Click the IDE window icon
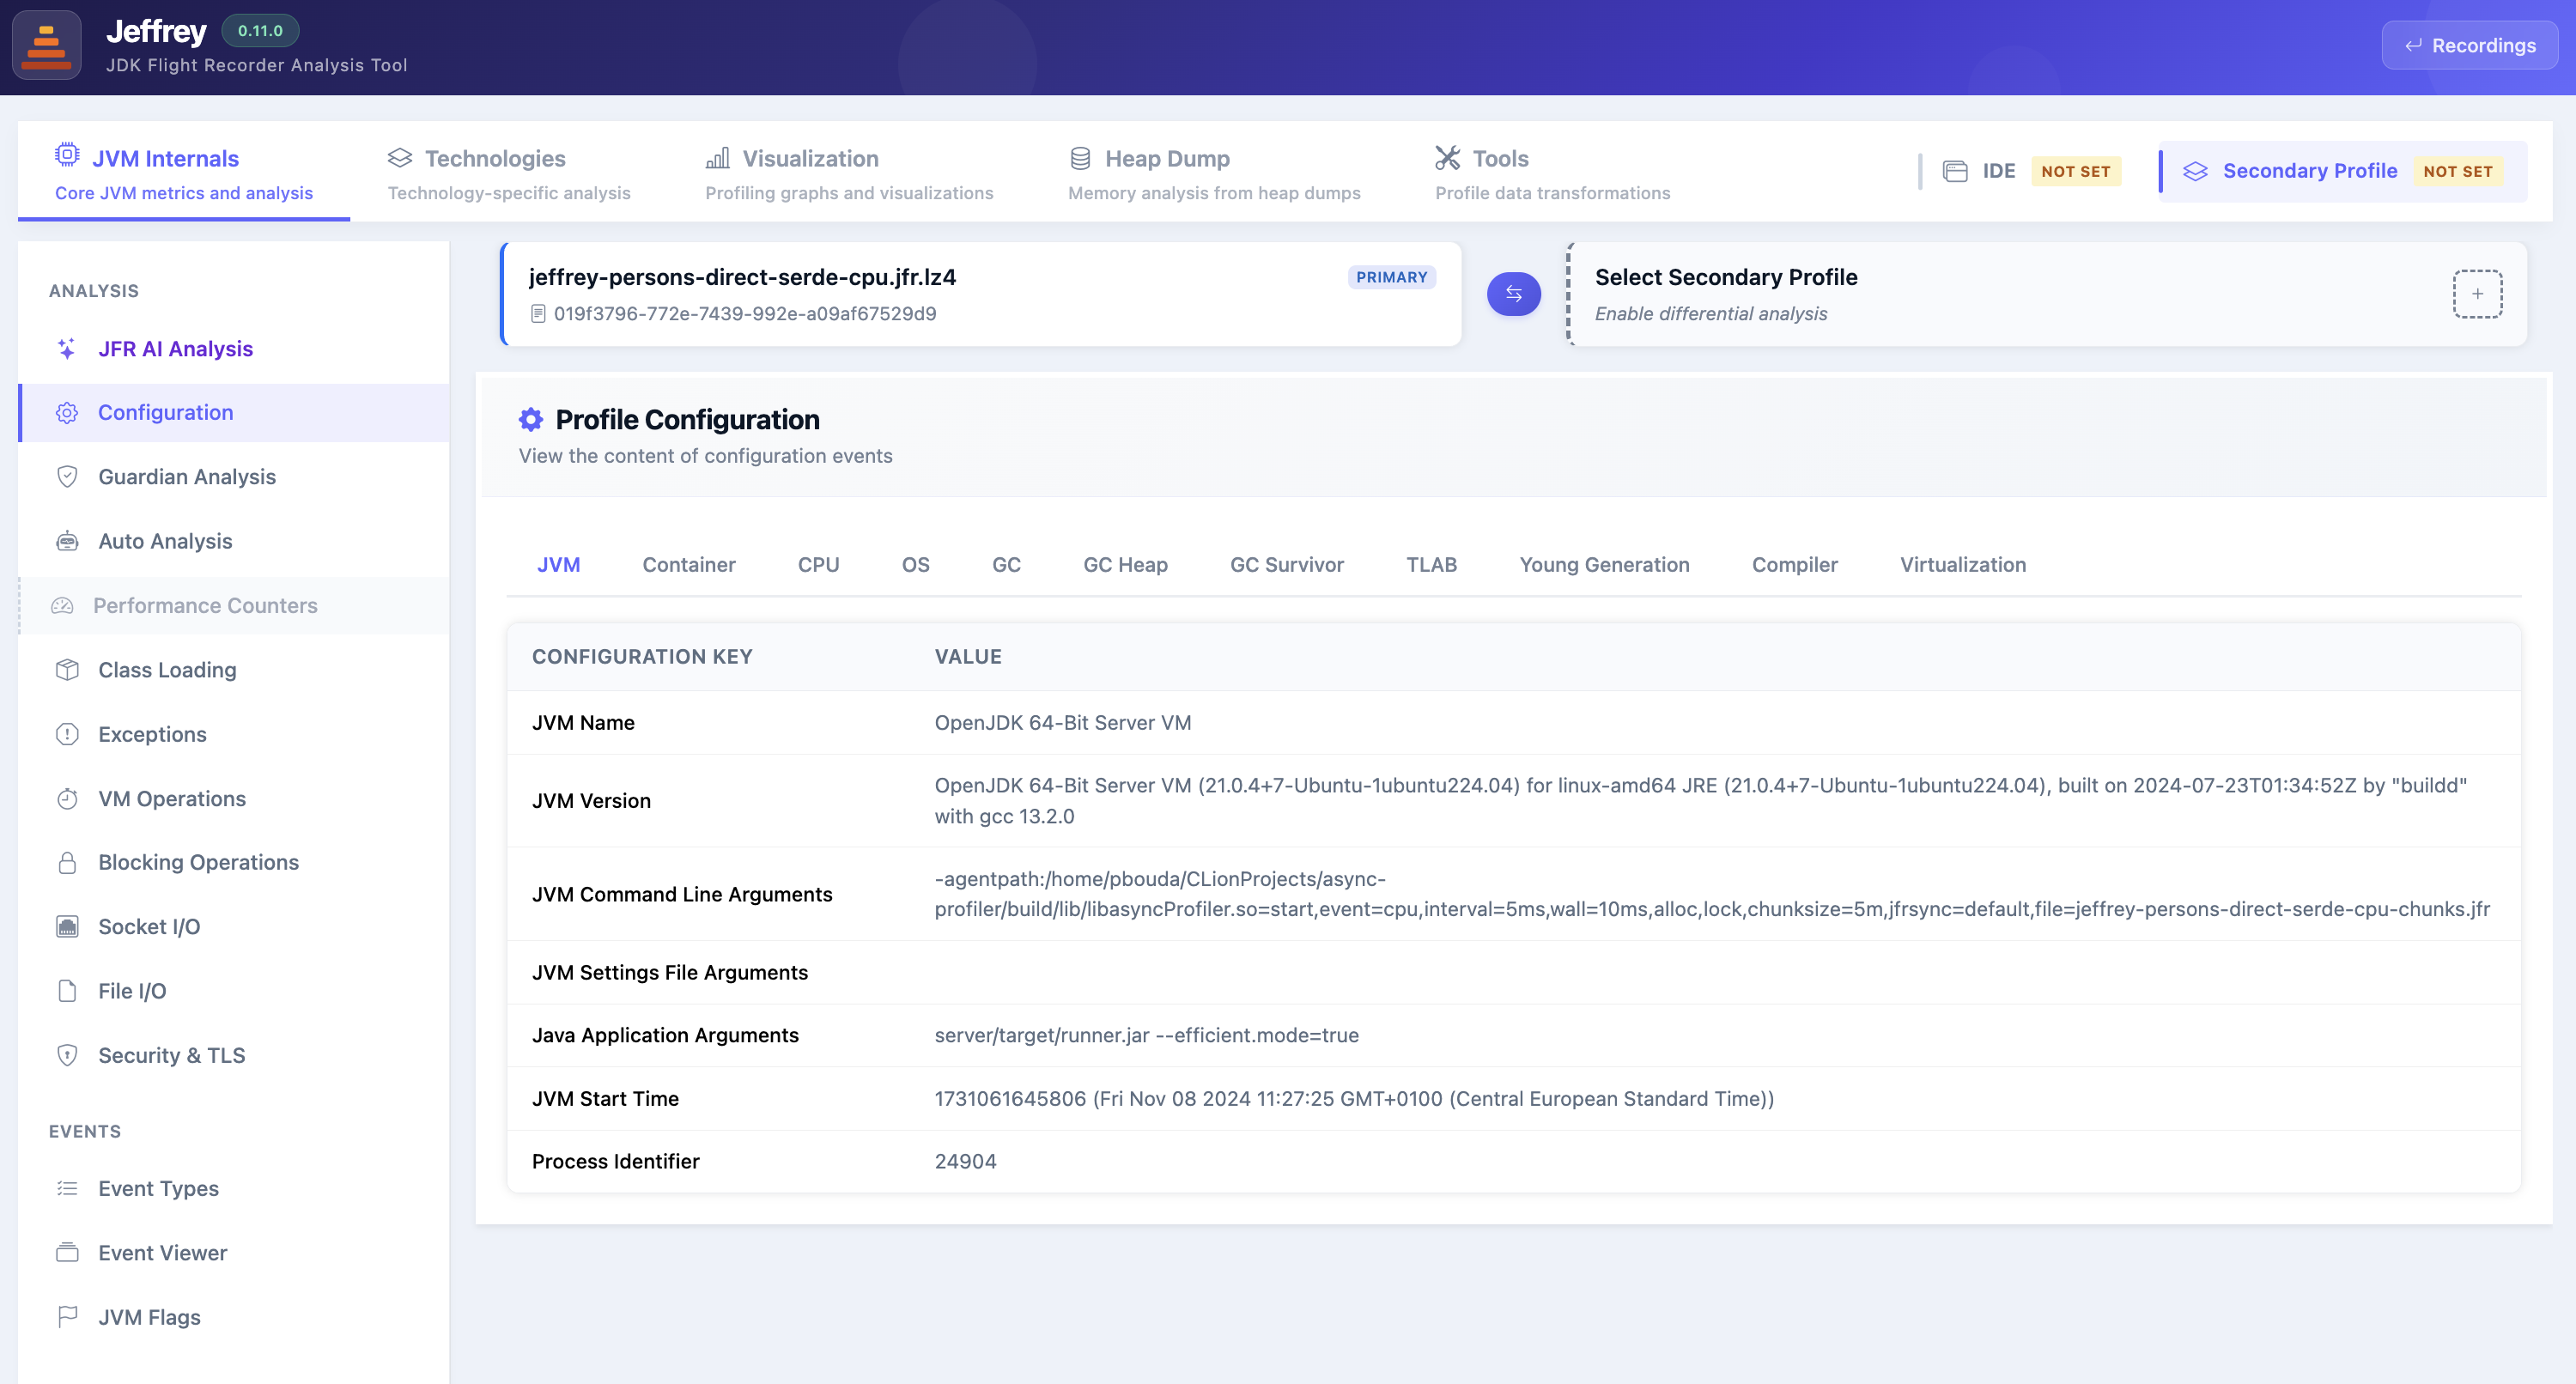The height and width of the screenshot is (1384, 2576). click(1955, 171)
